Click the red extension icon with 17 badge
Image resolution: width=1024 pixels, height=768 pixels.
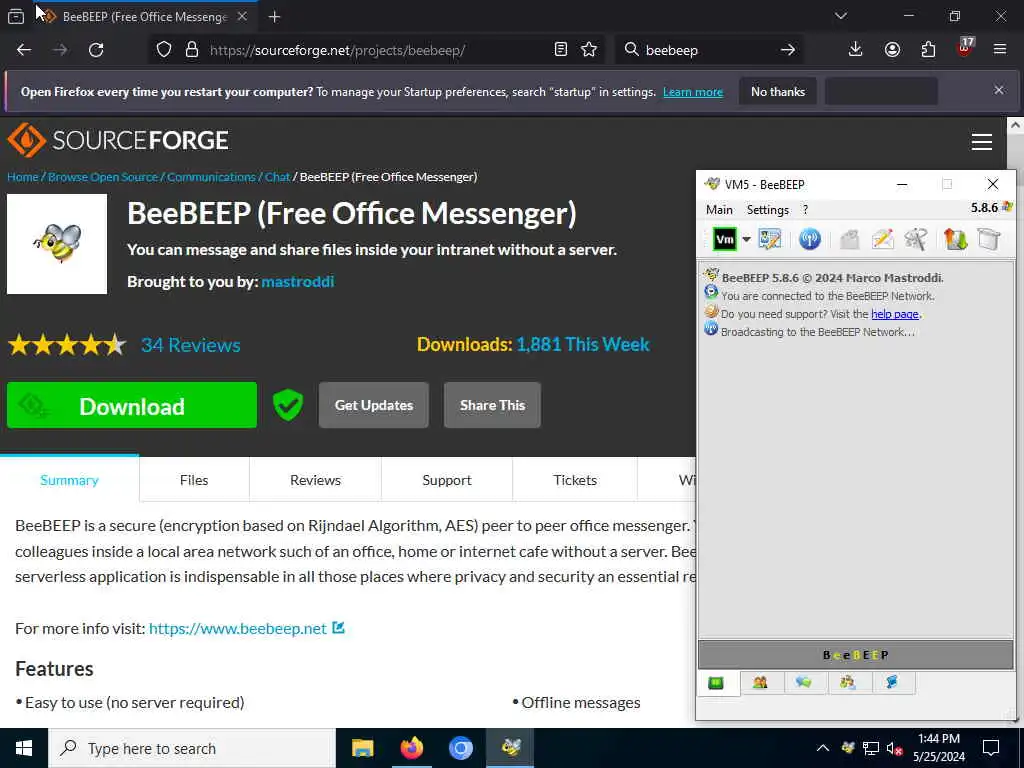pyautogui.click(x=965, y=48)
